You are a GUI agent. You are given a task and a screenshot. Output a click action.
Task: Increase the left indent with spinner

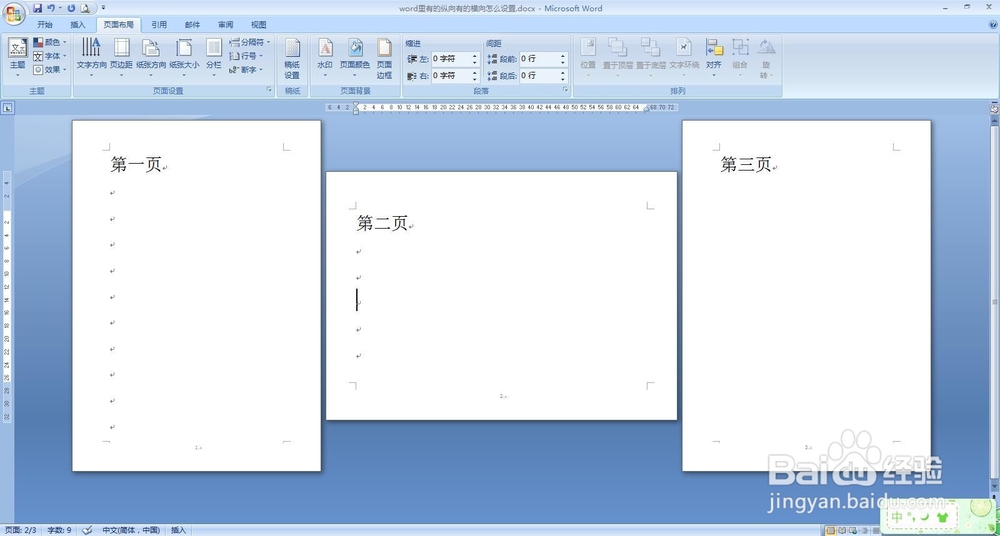pos(475,56)
